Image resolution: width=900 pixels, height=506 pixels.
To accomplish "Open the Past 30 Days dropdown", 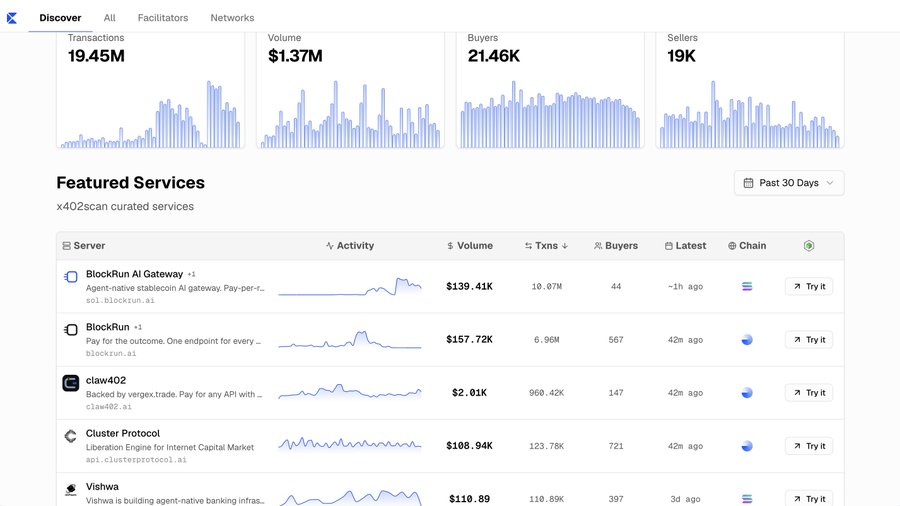I will (789, 183).
